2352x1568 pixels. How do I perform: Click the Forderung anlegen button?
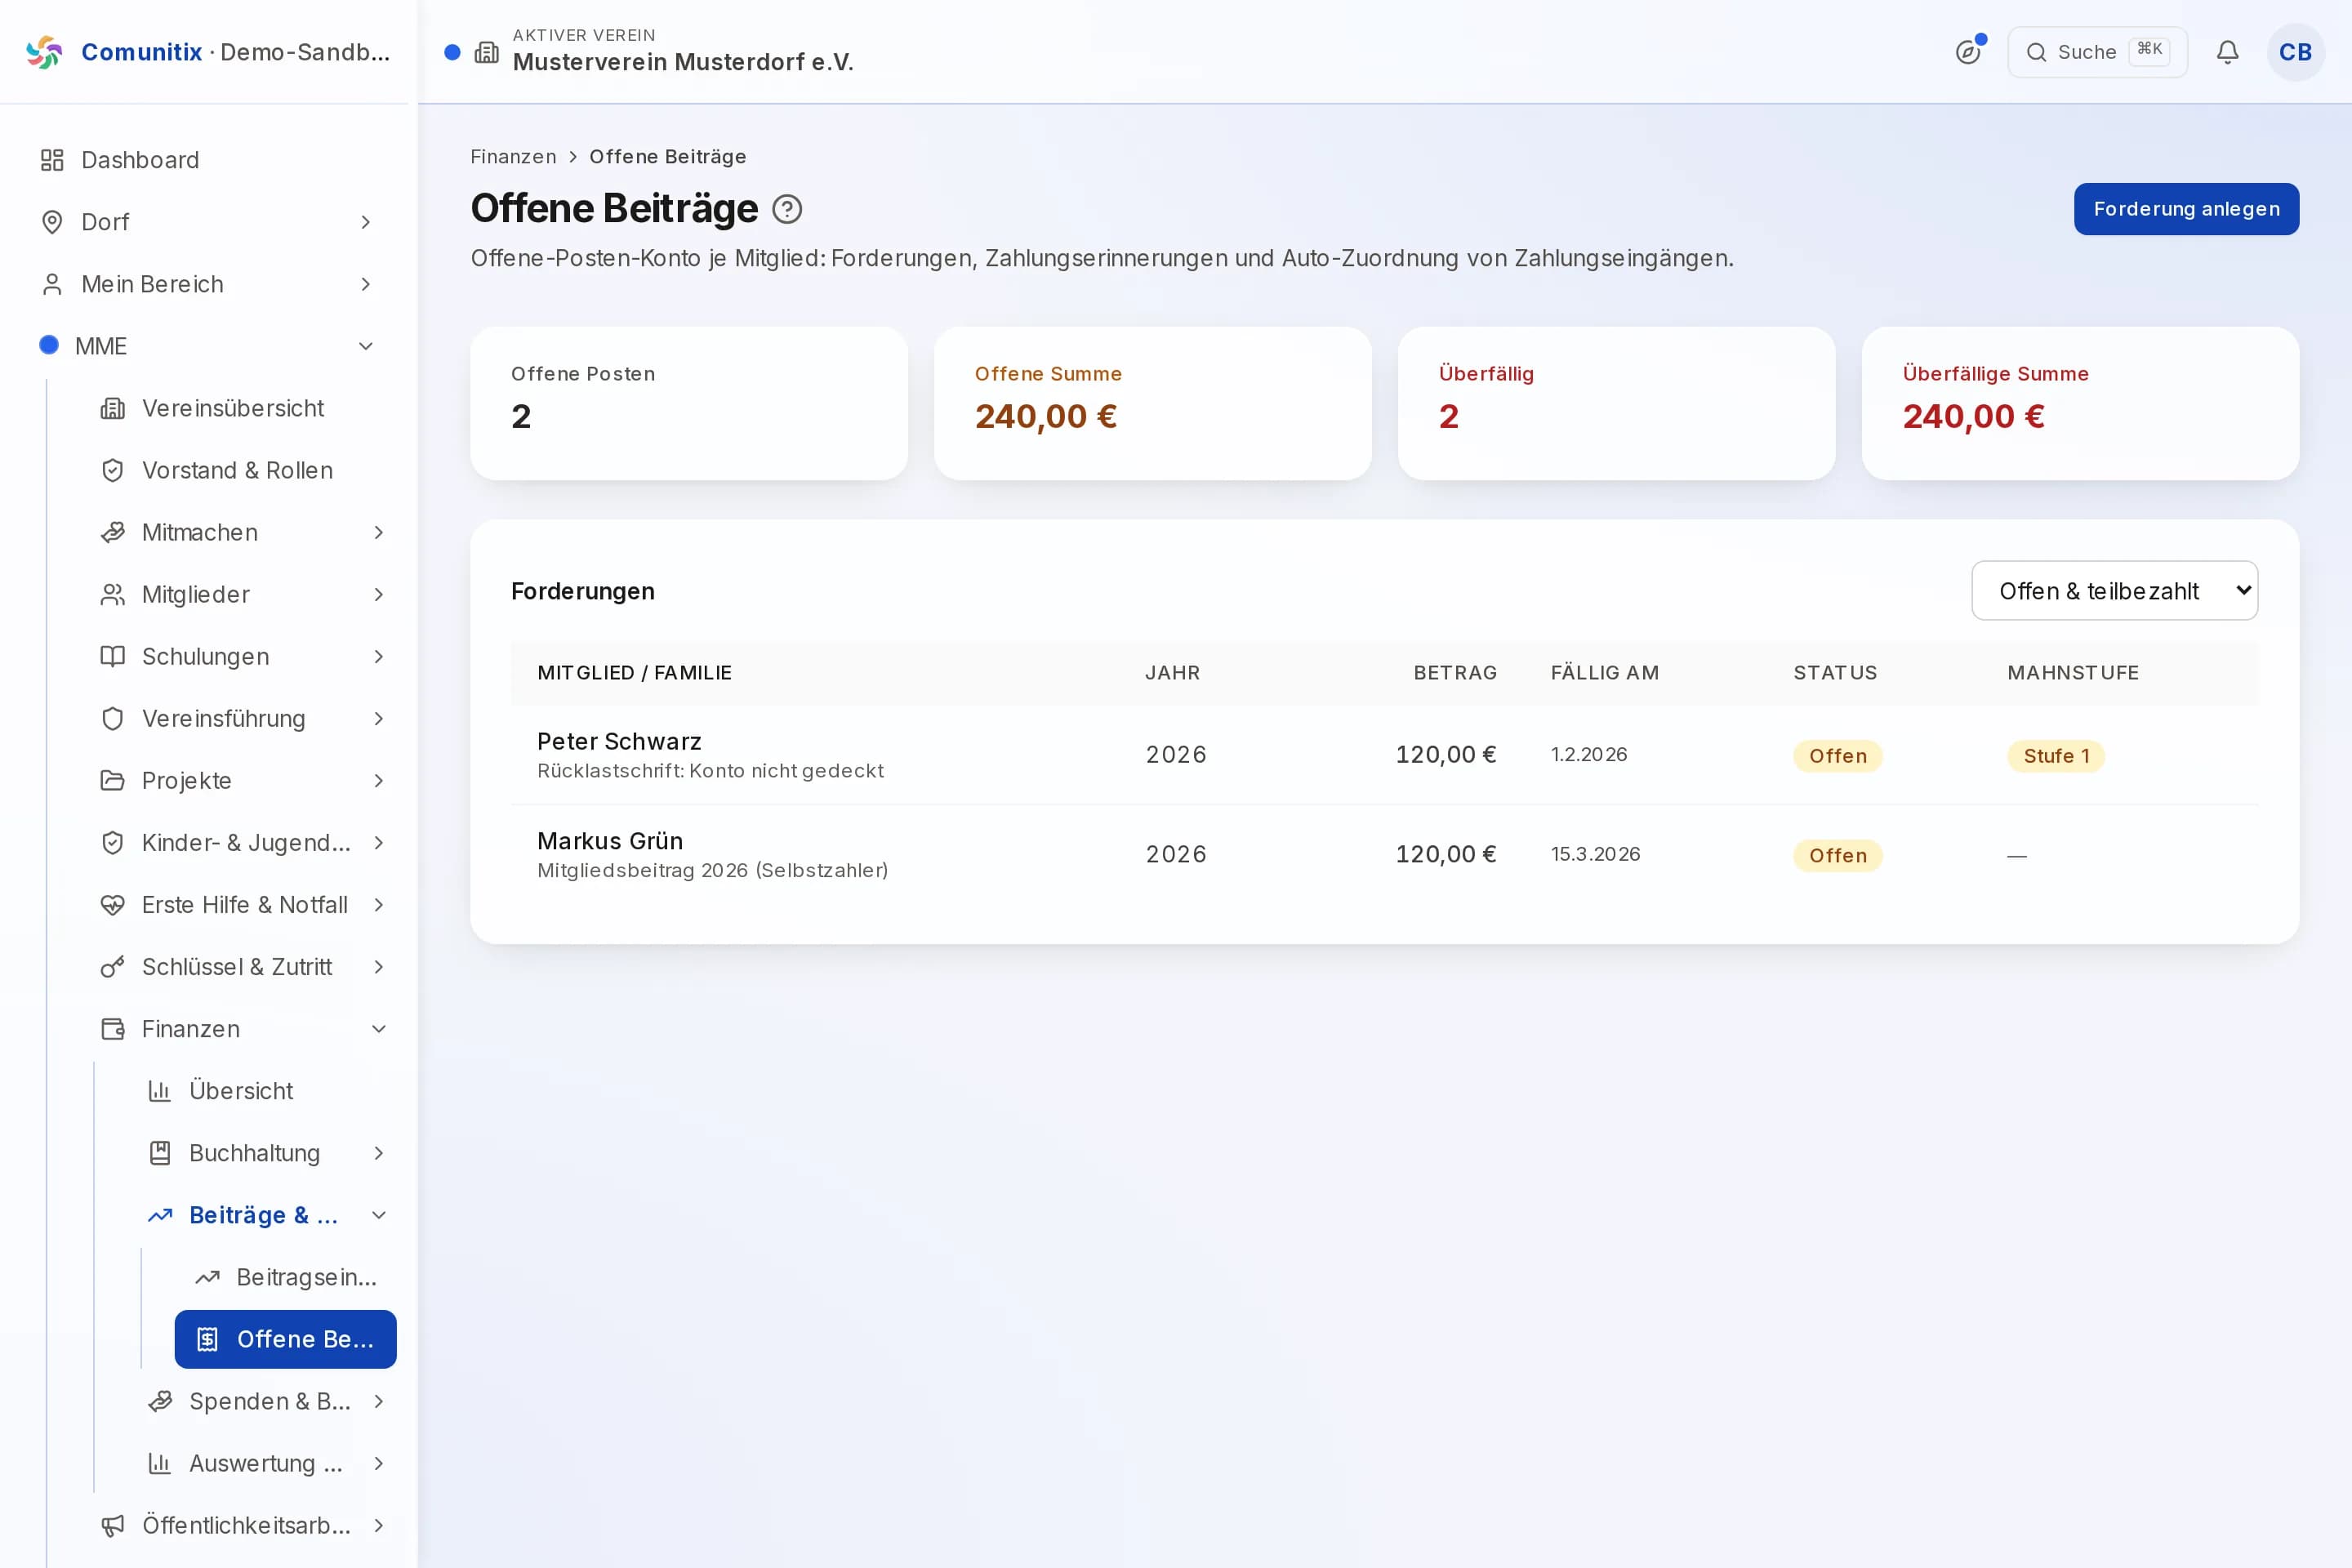(2186, 209)
